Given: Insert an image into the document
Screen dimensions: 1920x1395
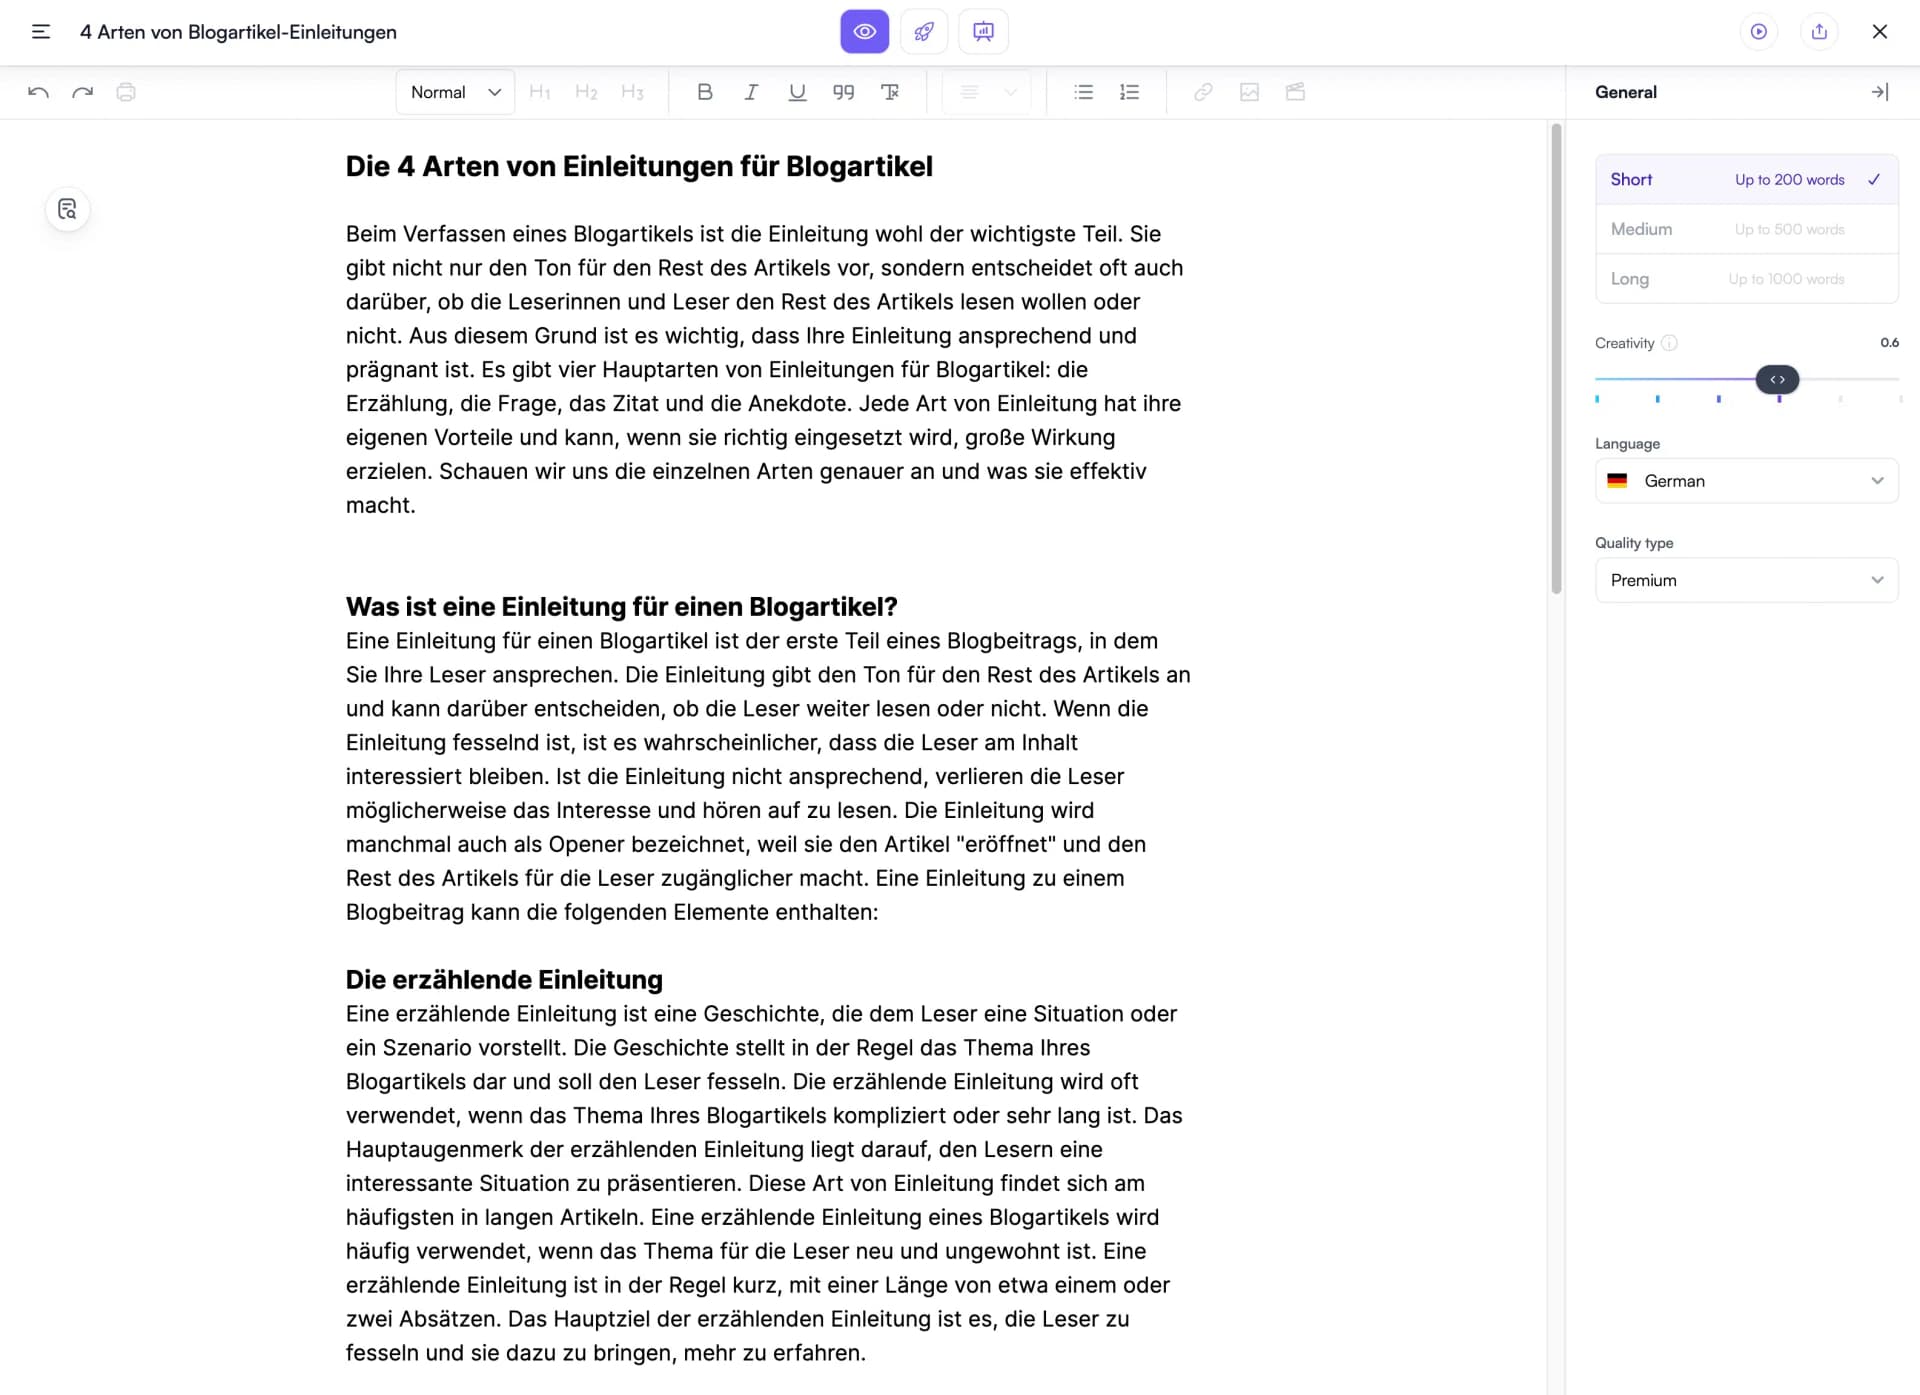Looking at the screenshot, I should (x=1249, y=91).
